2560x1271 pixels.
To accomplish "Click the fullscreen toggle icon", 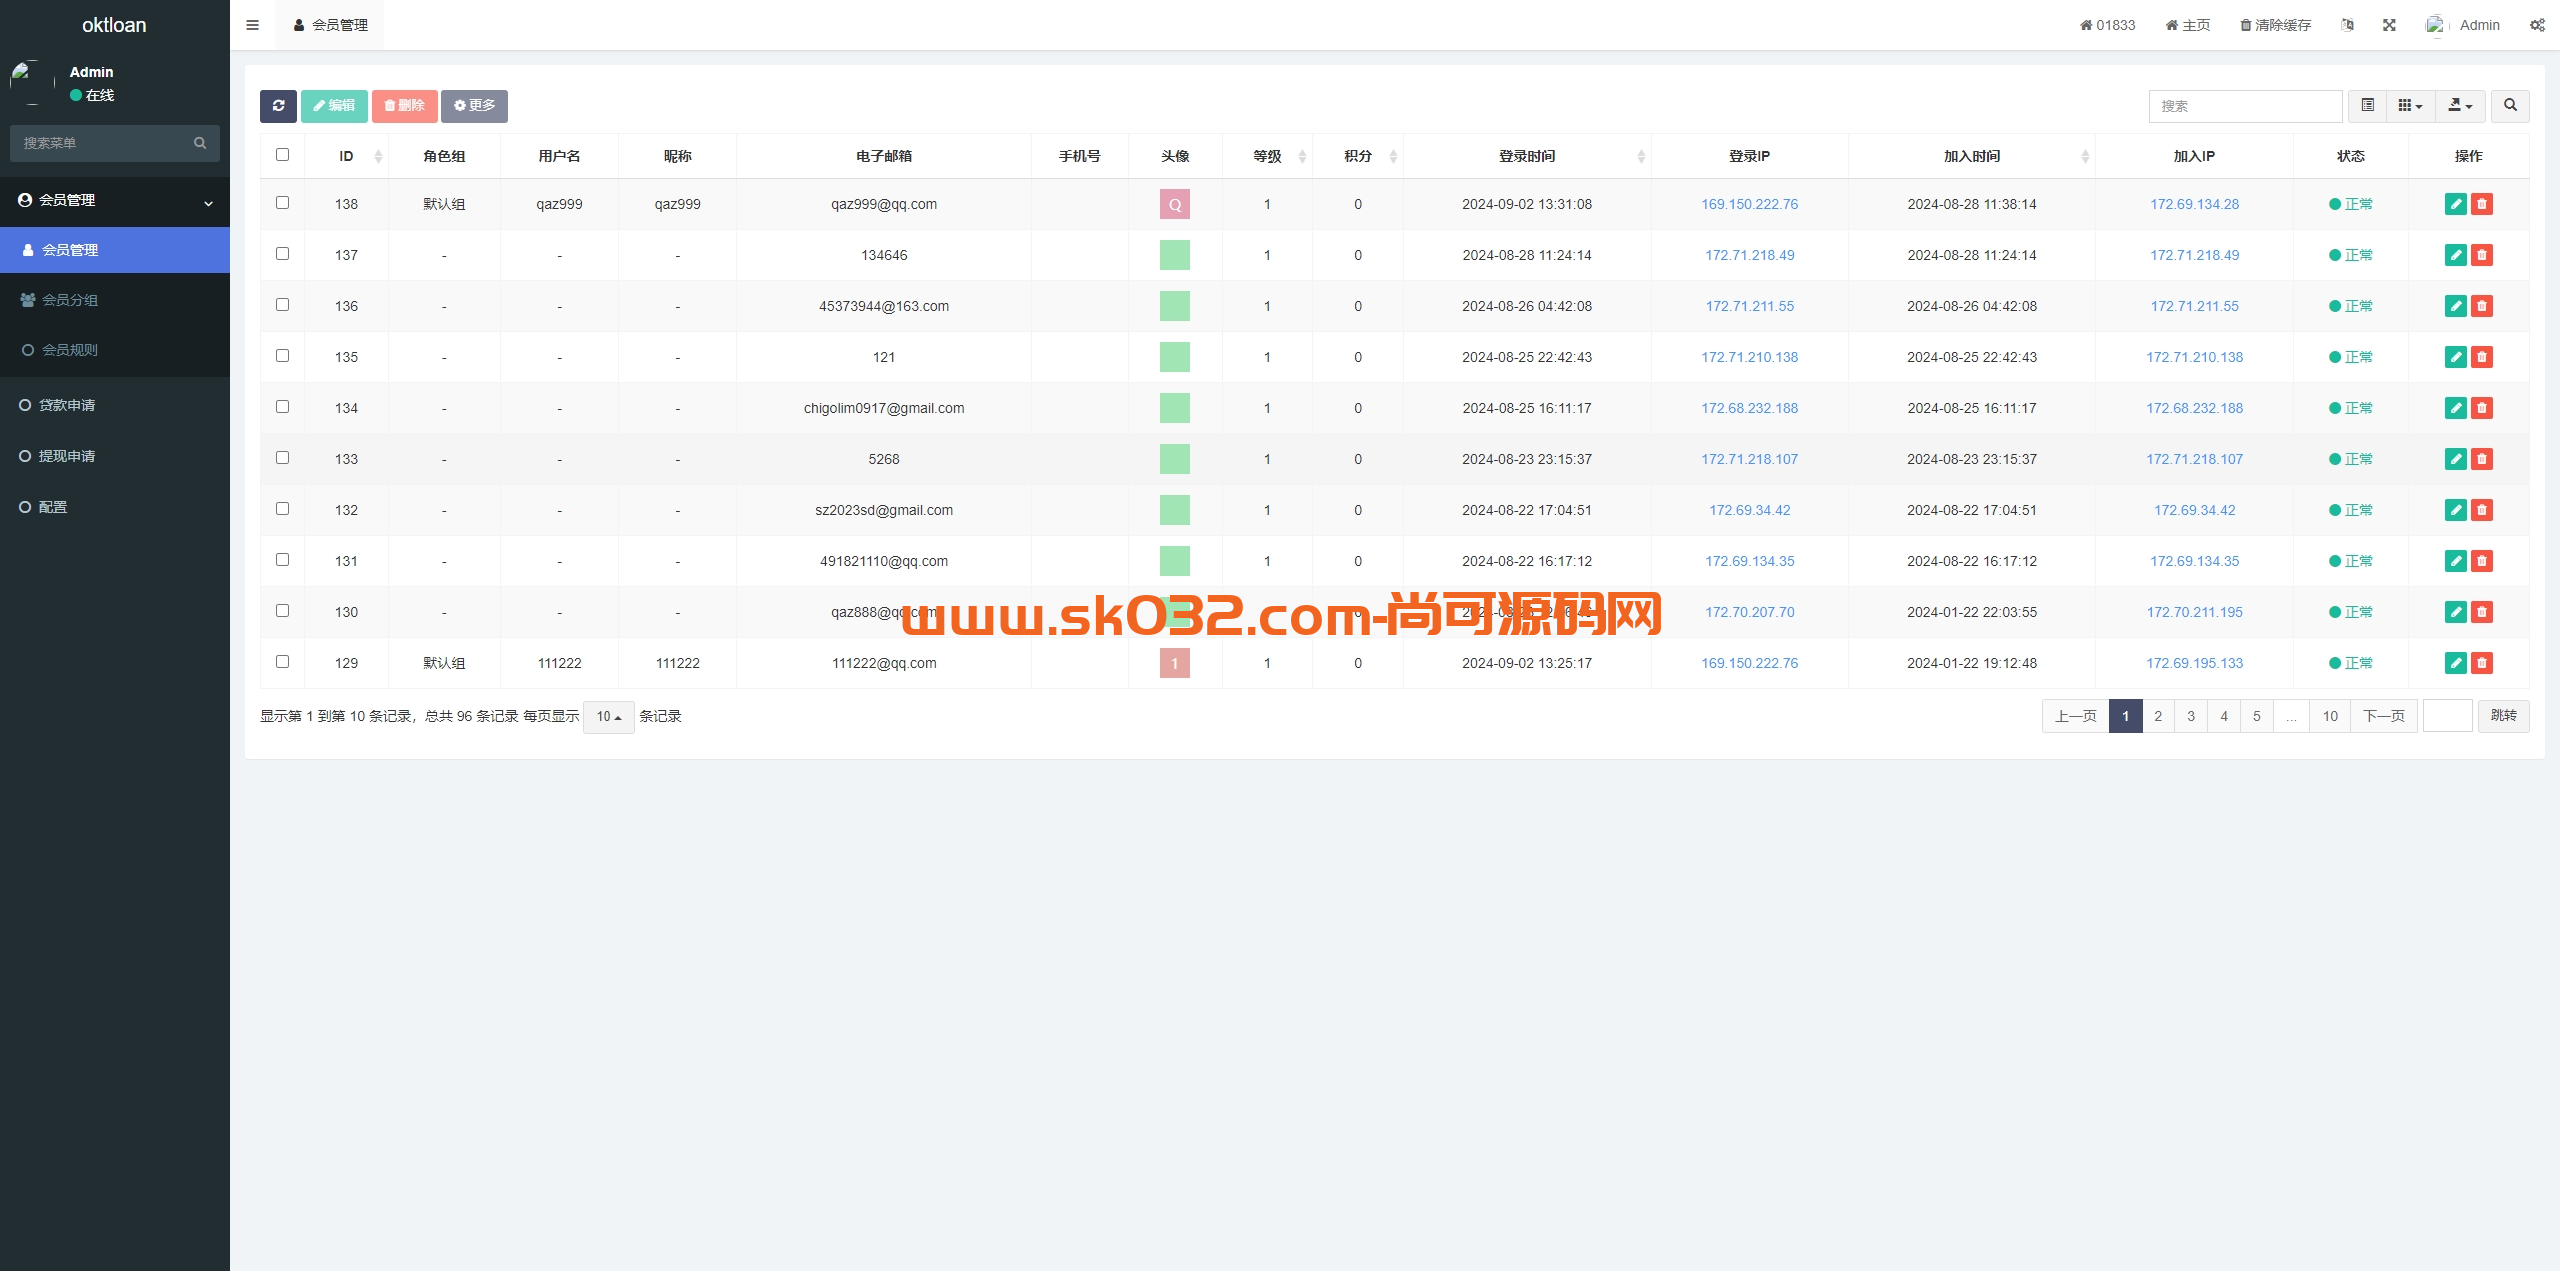I will (2389, 25).
